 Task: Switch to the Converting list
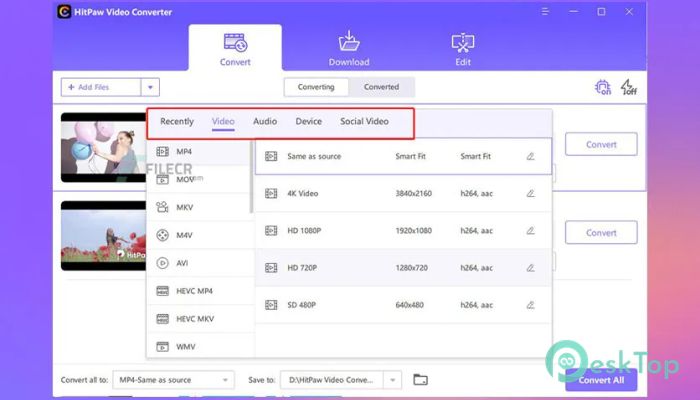[316, 87]
